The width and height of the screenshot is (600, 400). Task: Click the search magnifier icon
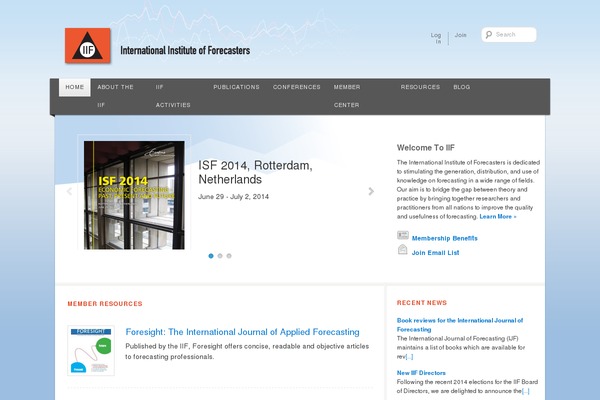pyautogui.click(x=489, y=35)
